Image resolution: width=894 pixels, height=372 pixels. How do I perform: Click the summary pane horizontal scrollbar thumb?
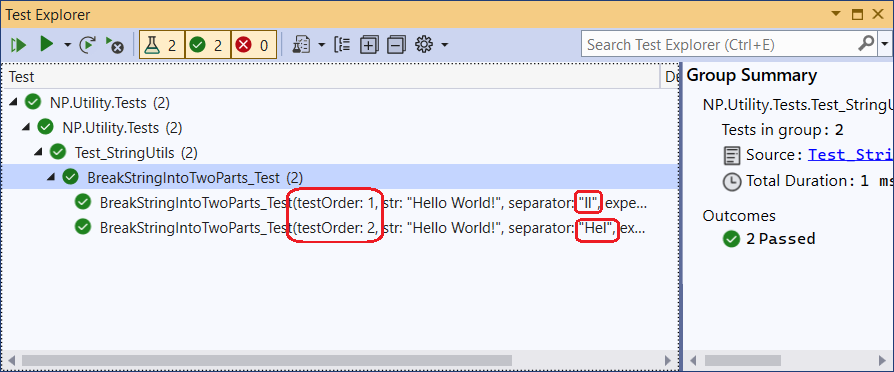coord(742,361)
